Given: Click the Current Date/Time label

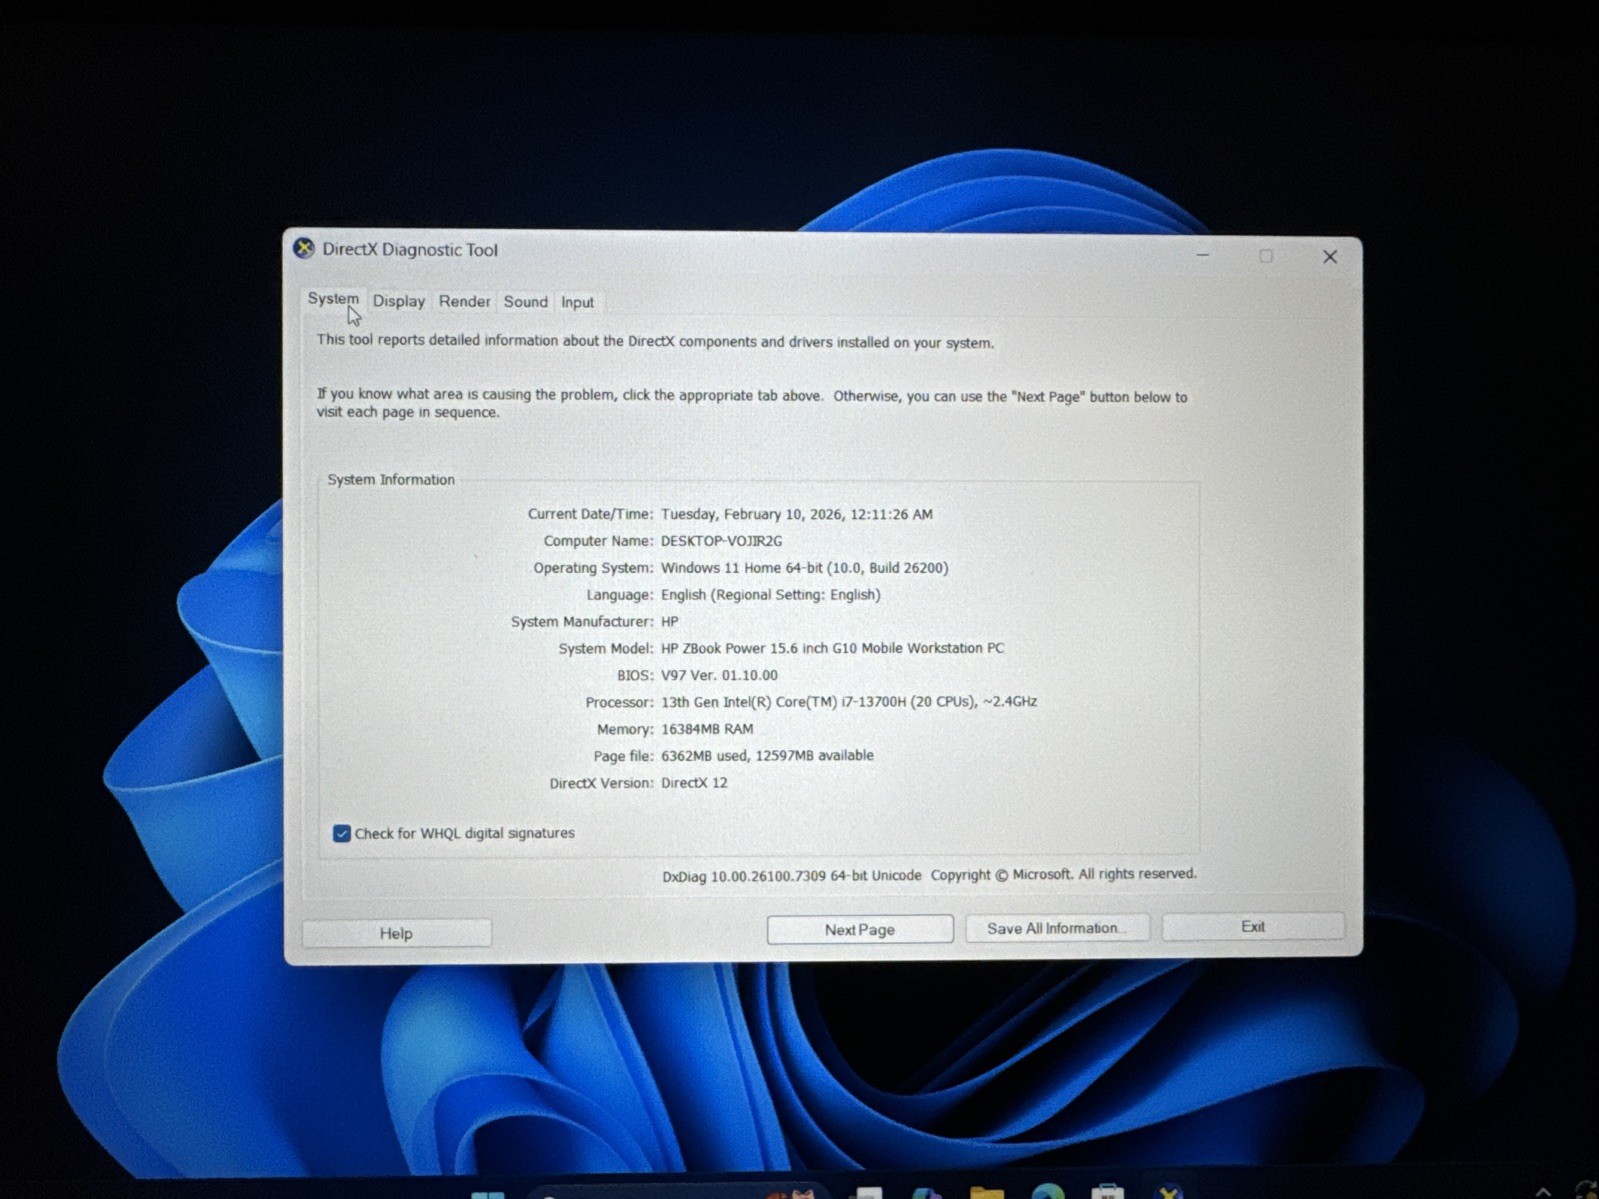Looking at the screenshot, I should tap(590, 514).
